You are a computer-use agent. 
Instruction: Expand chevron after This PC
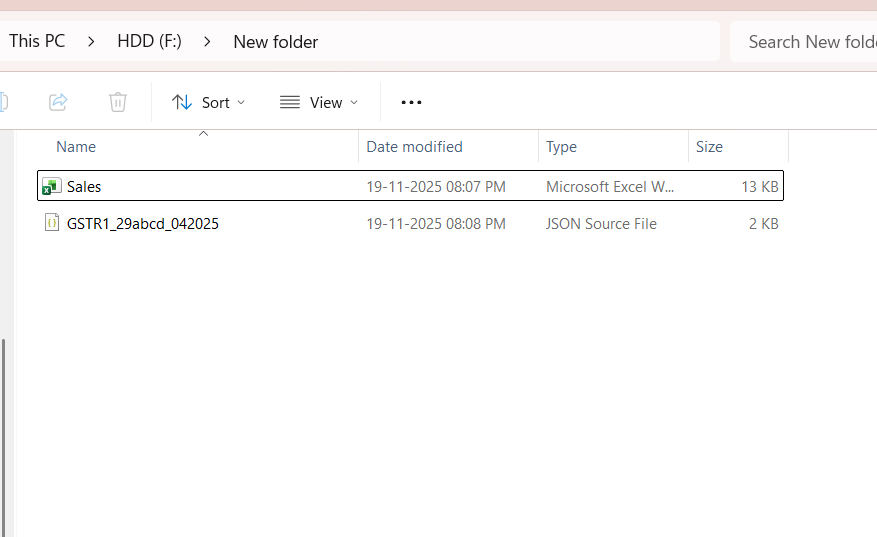(91, 42)
